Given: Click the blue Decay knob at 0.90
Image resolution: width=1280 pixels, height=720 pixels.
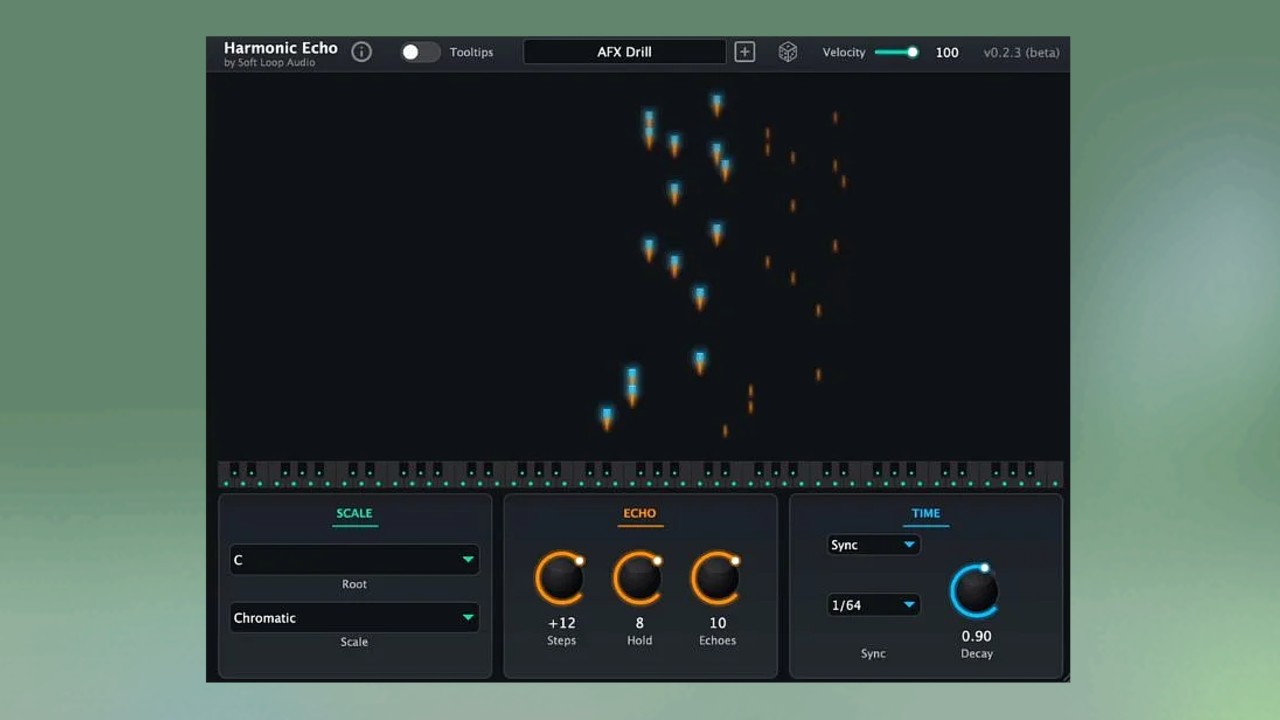Looking at the screenshot, I should (x=975, y=591).
